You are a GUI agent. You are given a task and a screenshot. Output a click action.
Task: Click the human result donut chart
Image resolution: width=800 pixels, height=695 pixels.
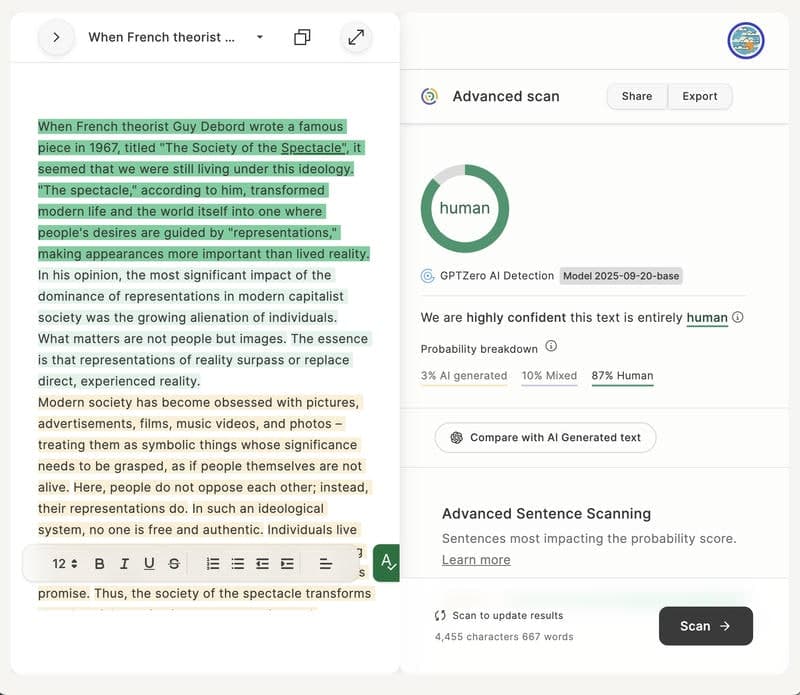coord(465,209)
